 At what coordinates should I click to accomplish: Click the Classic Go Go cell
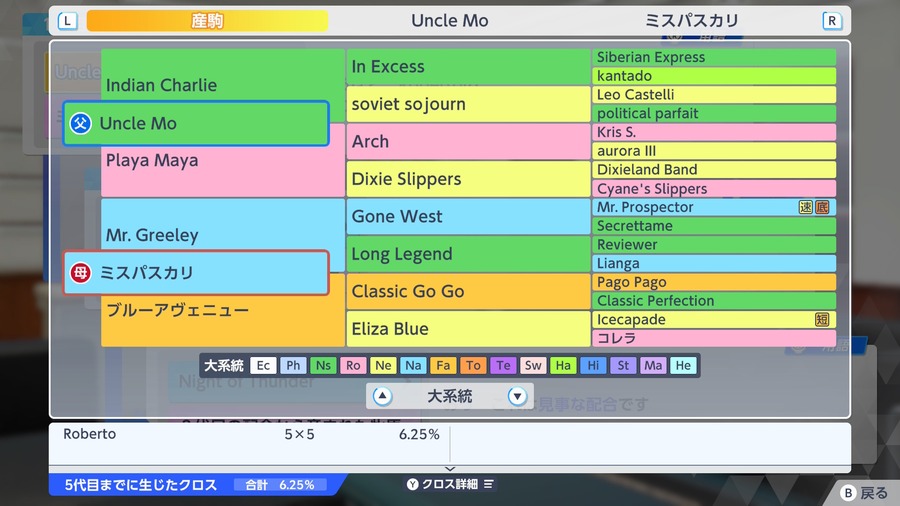coord(468,291)
